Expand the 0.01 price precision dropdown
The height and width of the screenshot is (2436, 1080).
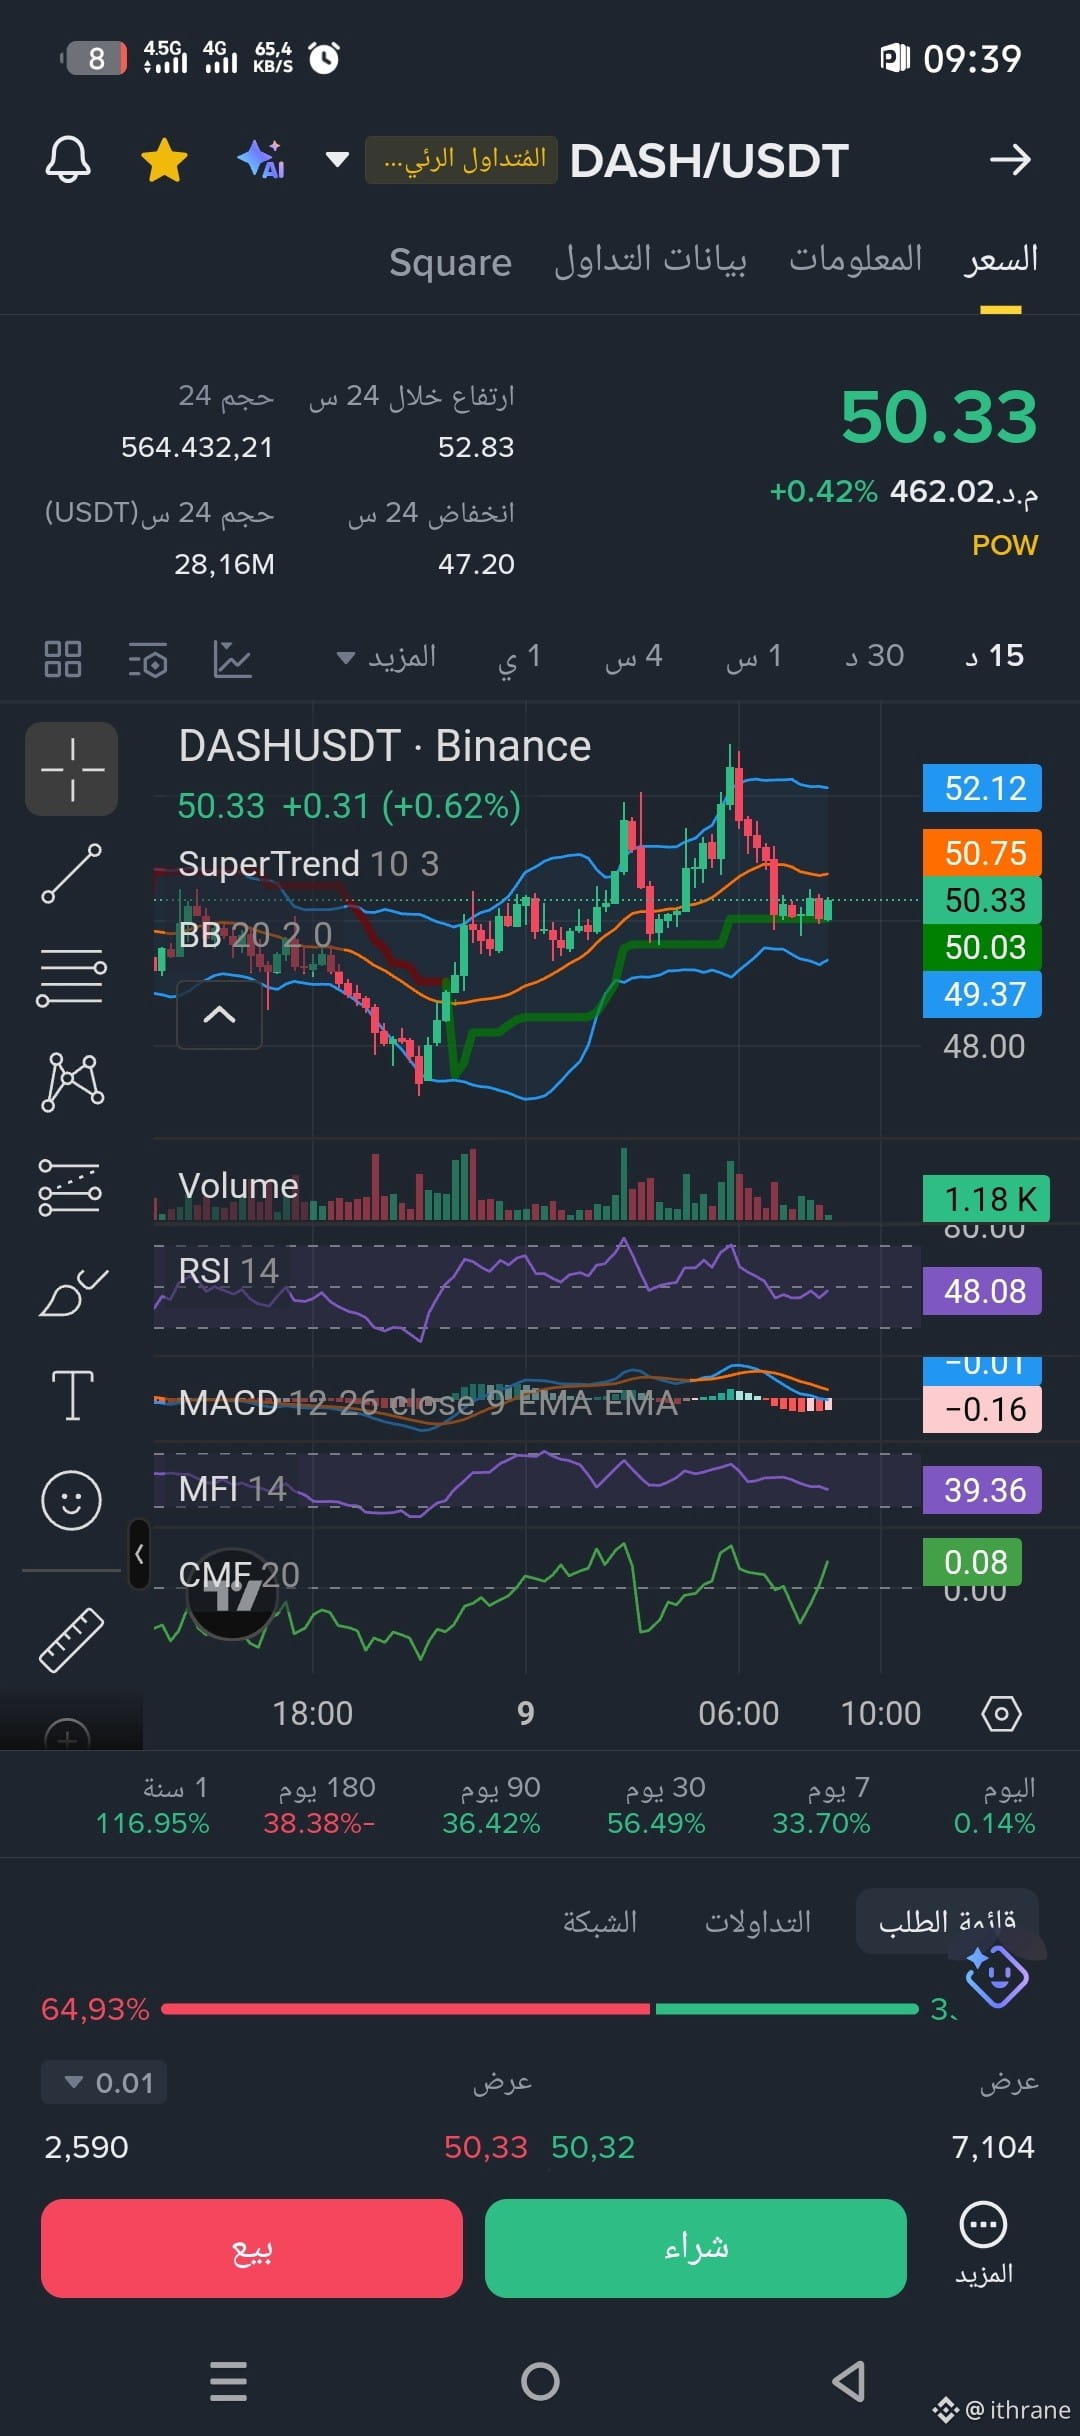pyautogui.click(x=104, y=2083)
